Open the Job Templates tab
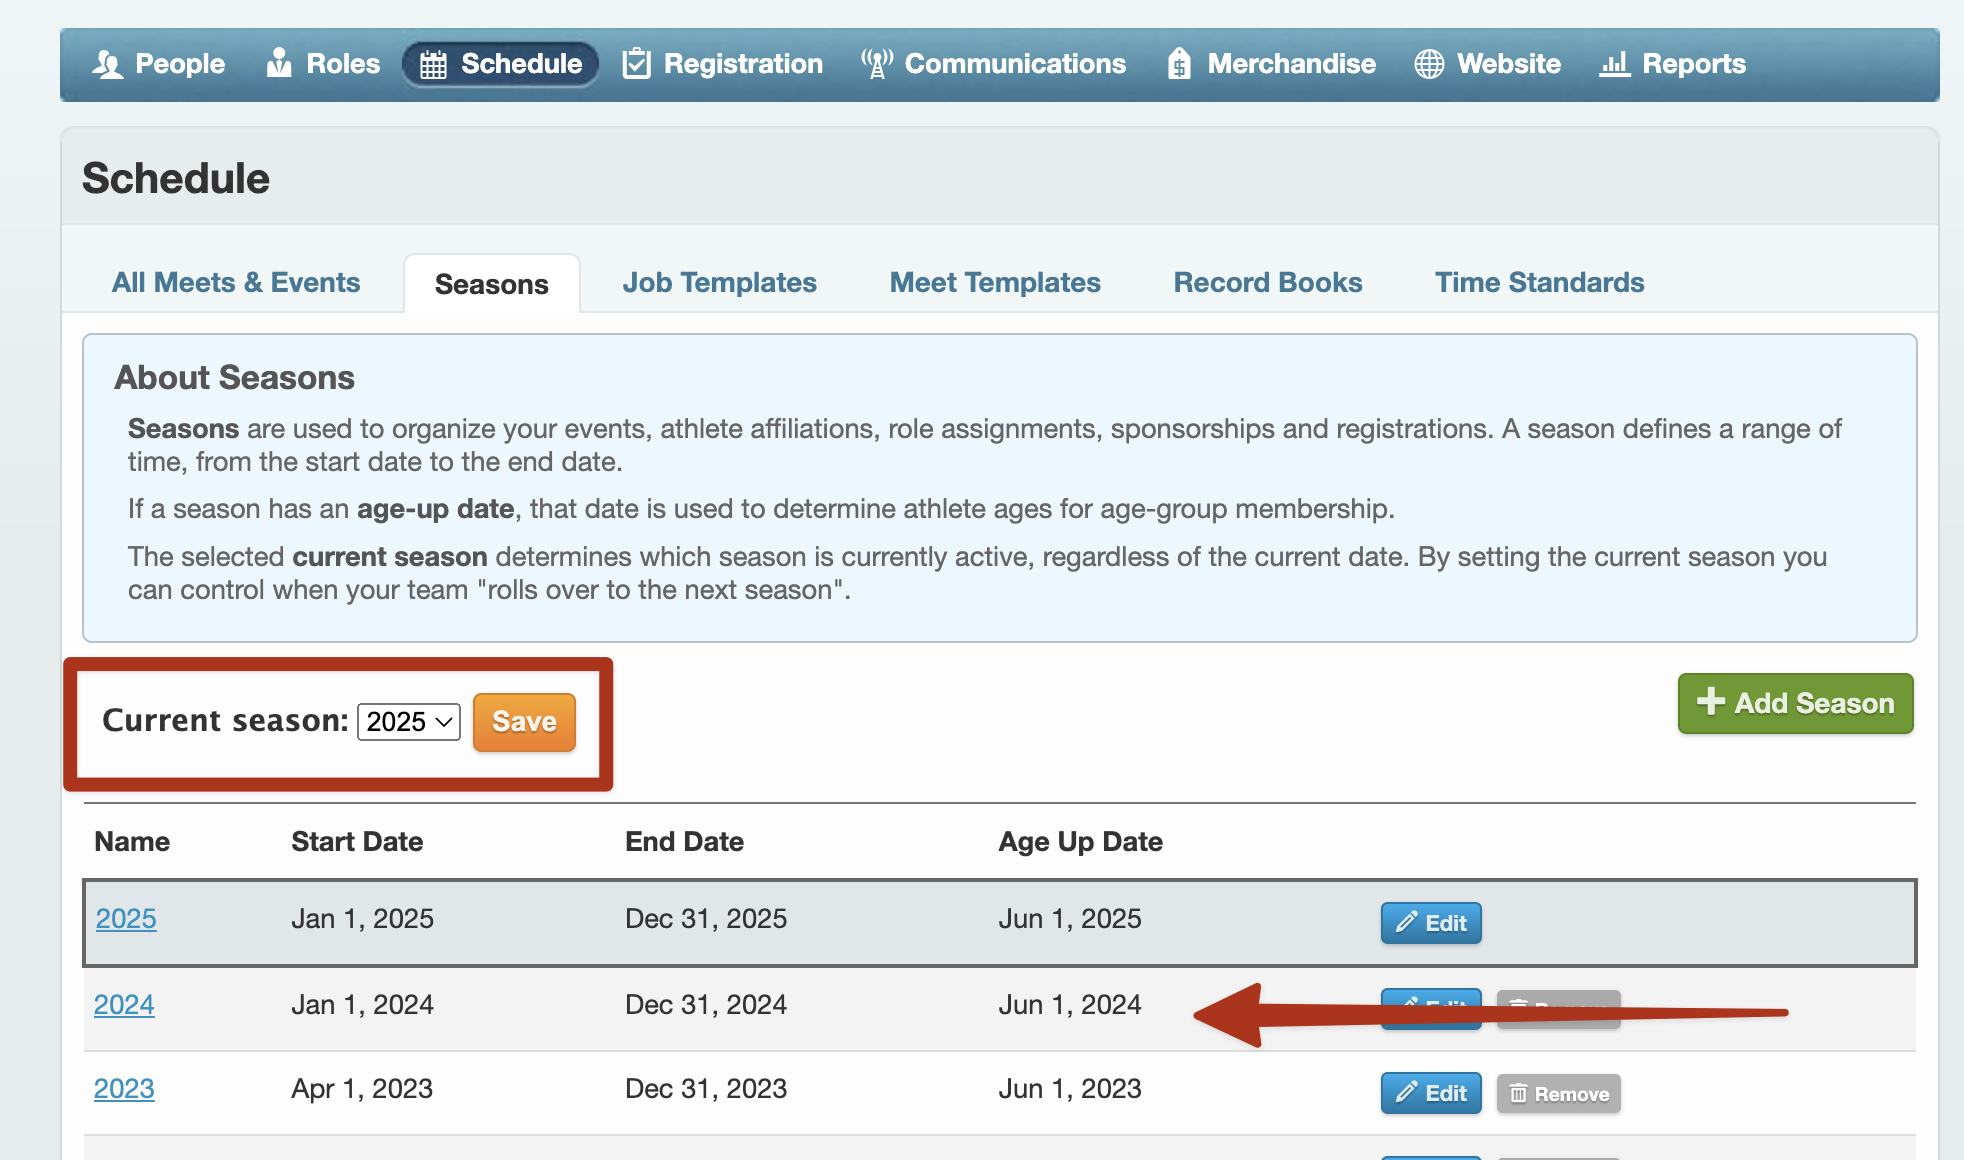This screenshot has height=1160, width=1964. [720, 283]
